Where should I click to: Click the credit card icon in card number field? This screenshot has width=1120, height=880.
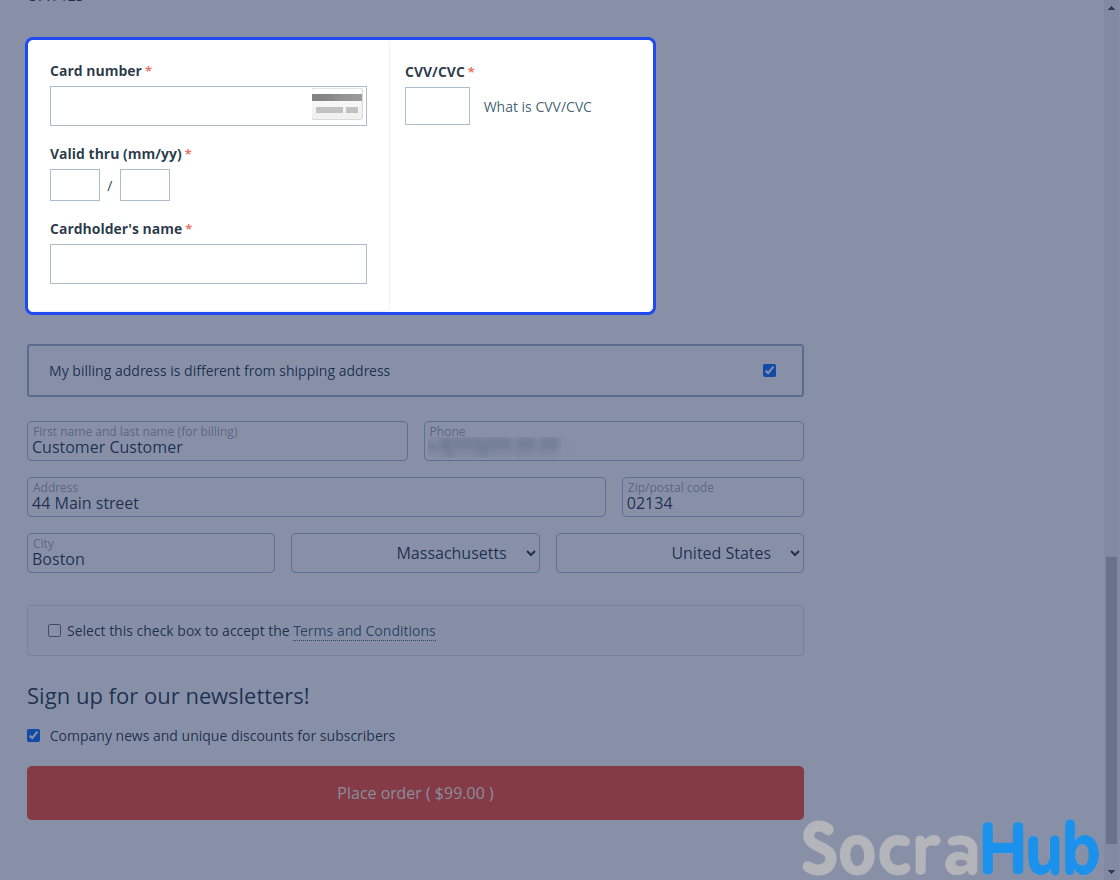(337, 105)
